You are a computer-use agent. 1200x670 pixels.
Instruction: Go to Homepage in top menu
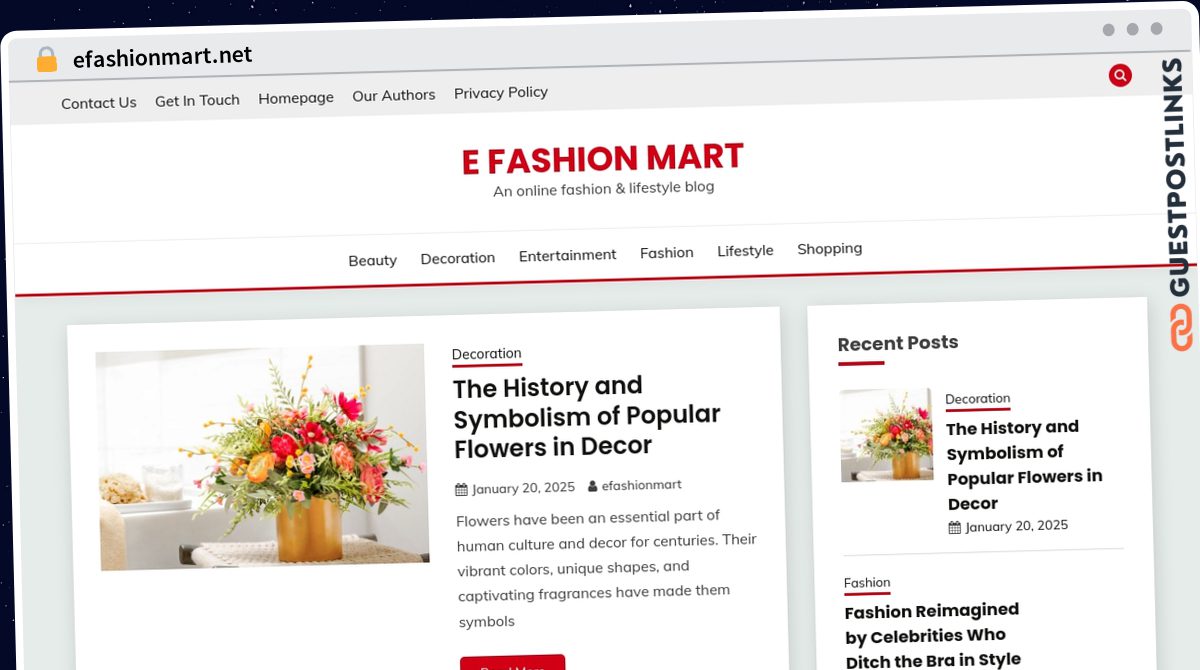click(296, 98)
